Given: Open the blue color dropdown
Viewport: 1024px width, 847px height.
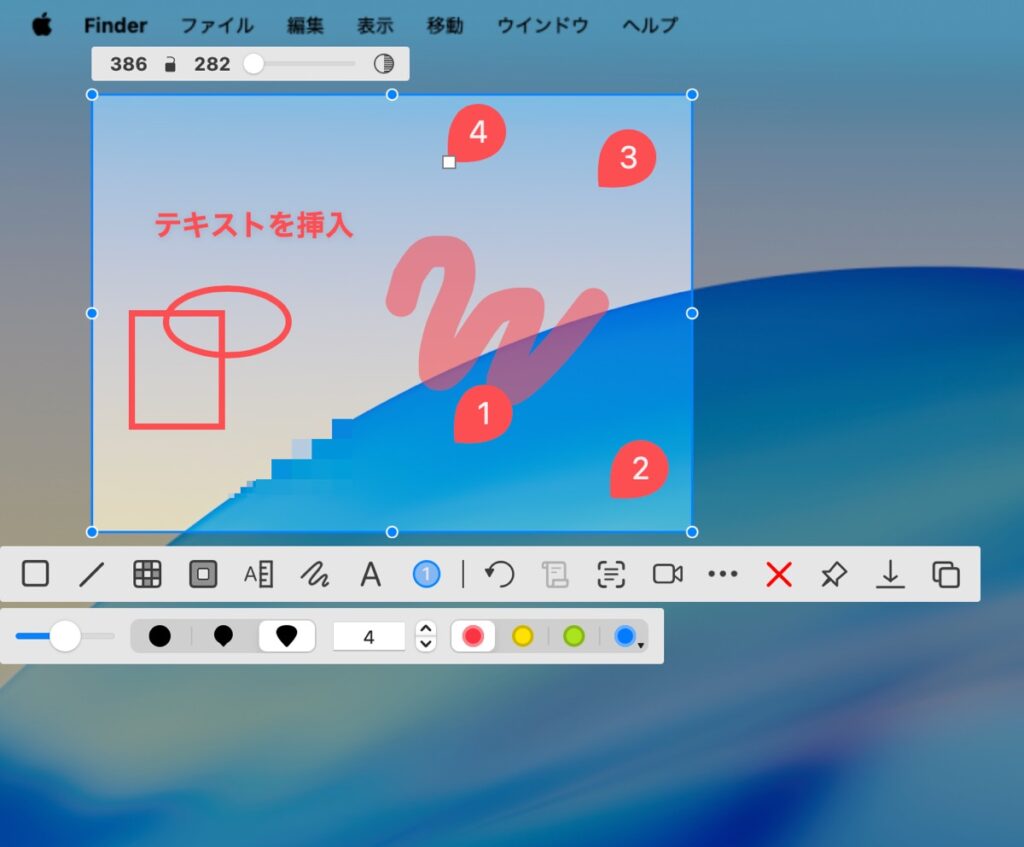Looking at the screenshot, I should (627, 636).
